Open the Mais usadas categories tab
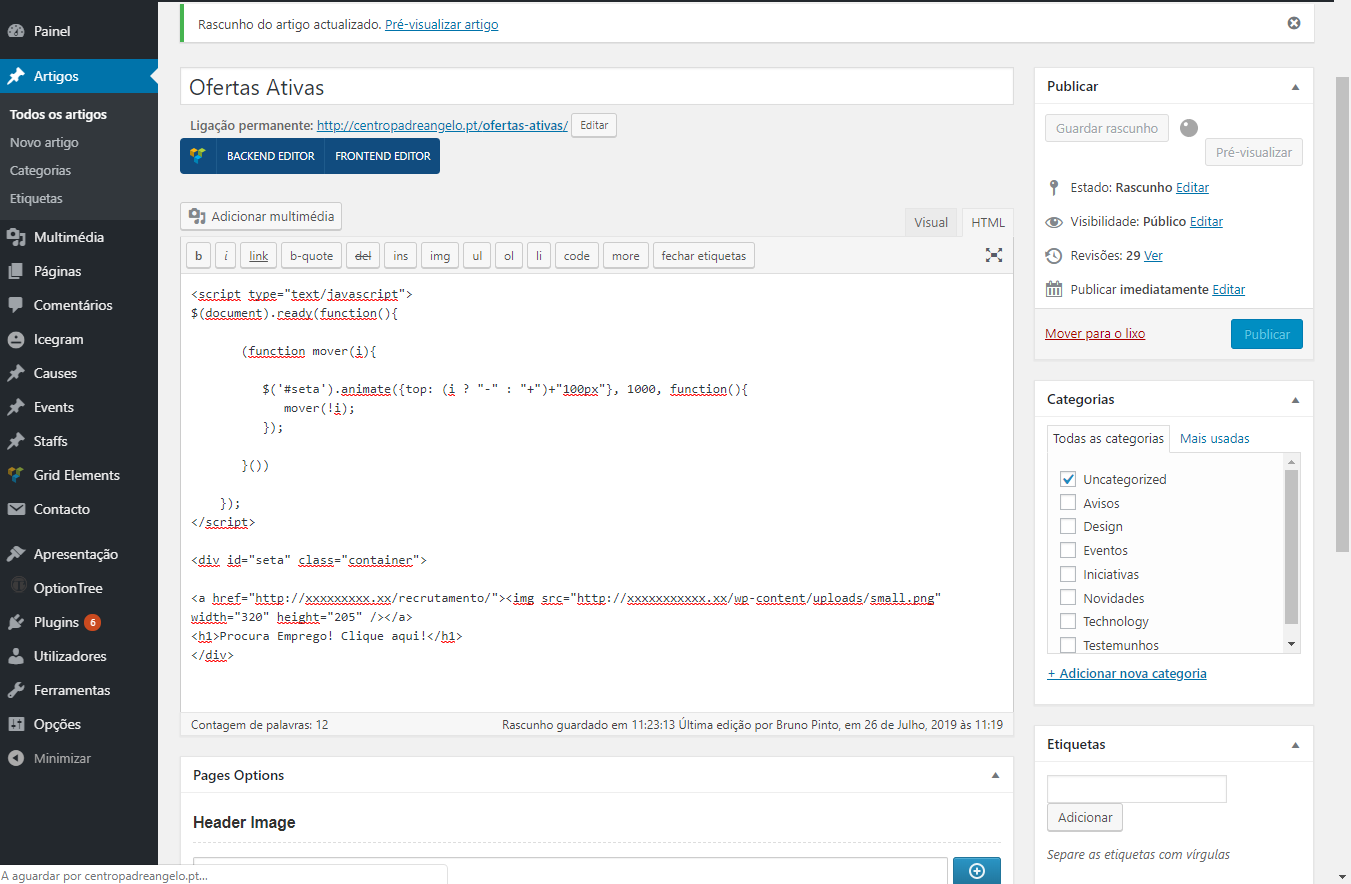 tap(1214, 438)
